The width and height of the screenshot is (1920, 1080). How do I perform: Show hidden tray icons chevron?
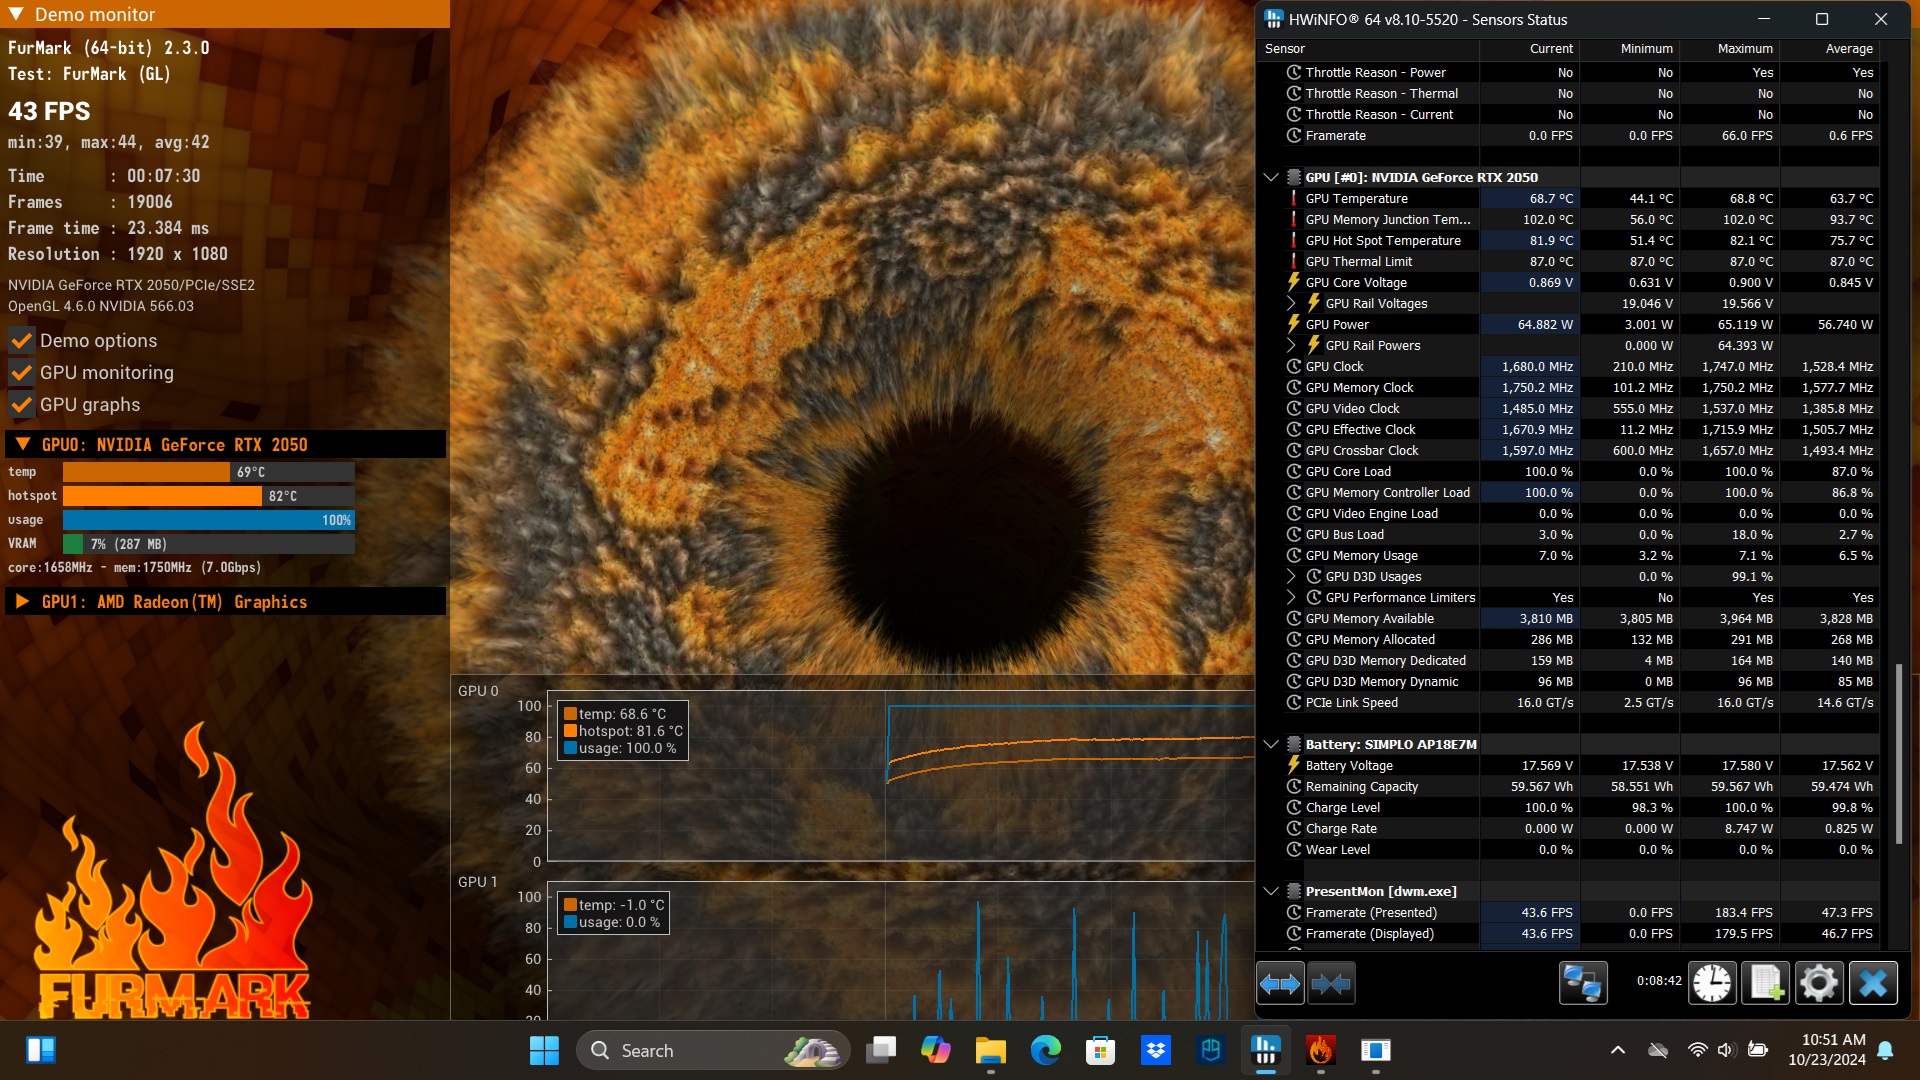pyautogui.click(x=1617, y=1050)
